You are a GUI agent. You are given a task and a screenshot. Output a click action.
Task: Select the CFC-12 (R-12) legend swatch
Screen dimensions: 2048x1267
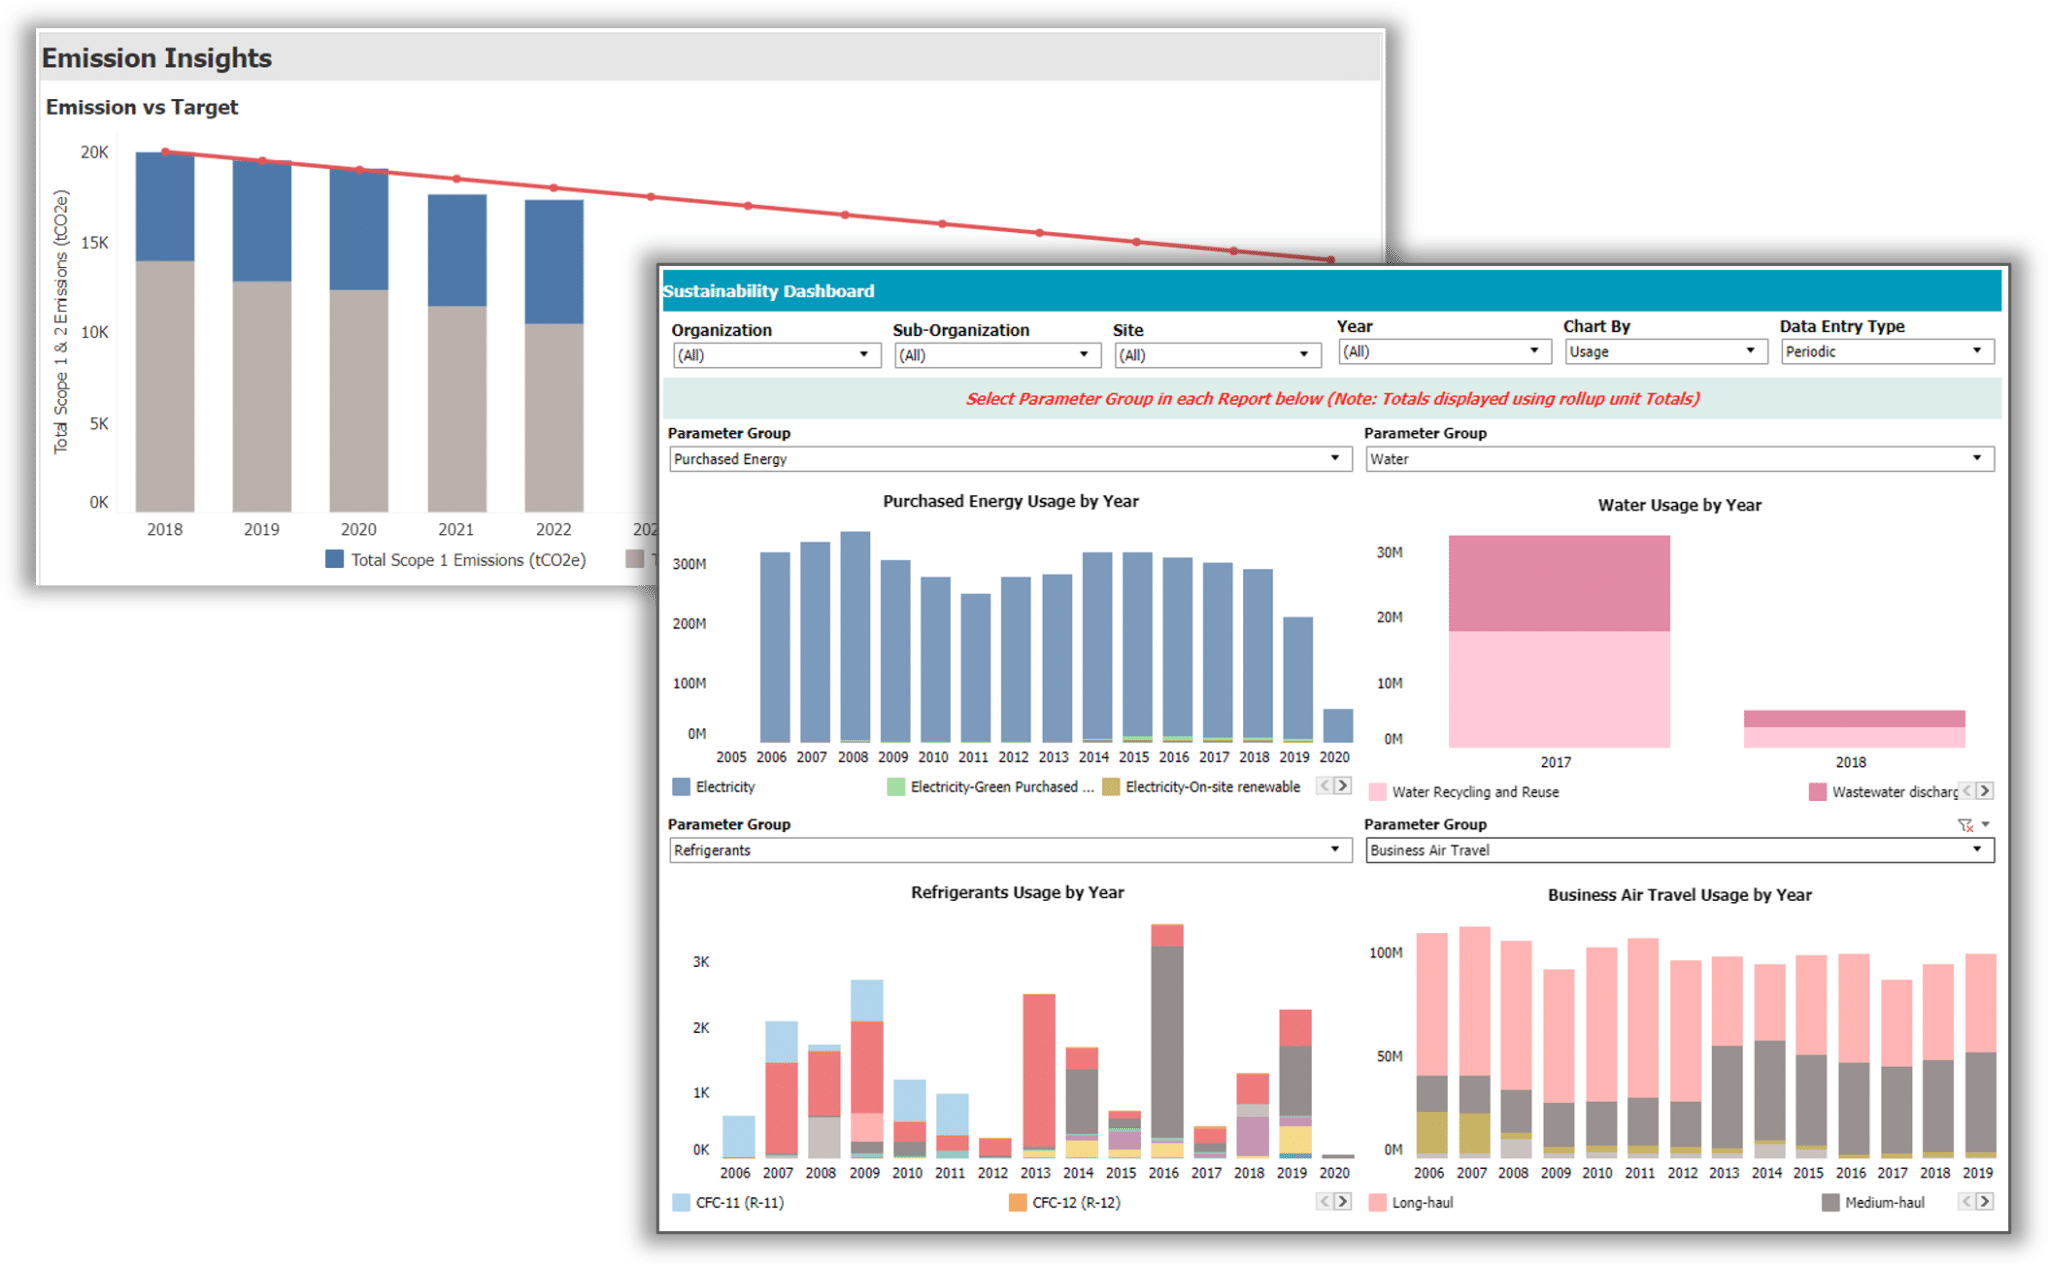click(x=1017, y=1203)
